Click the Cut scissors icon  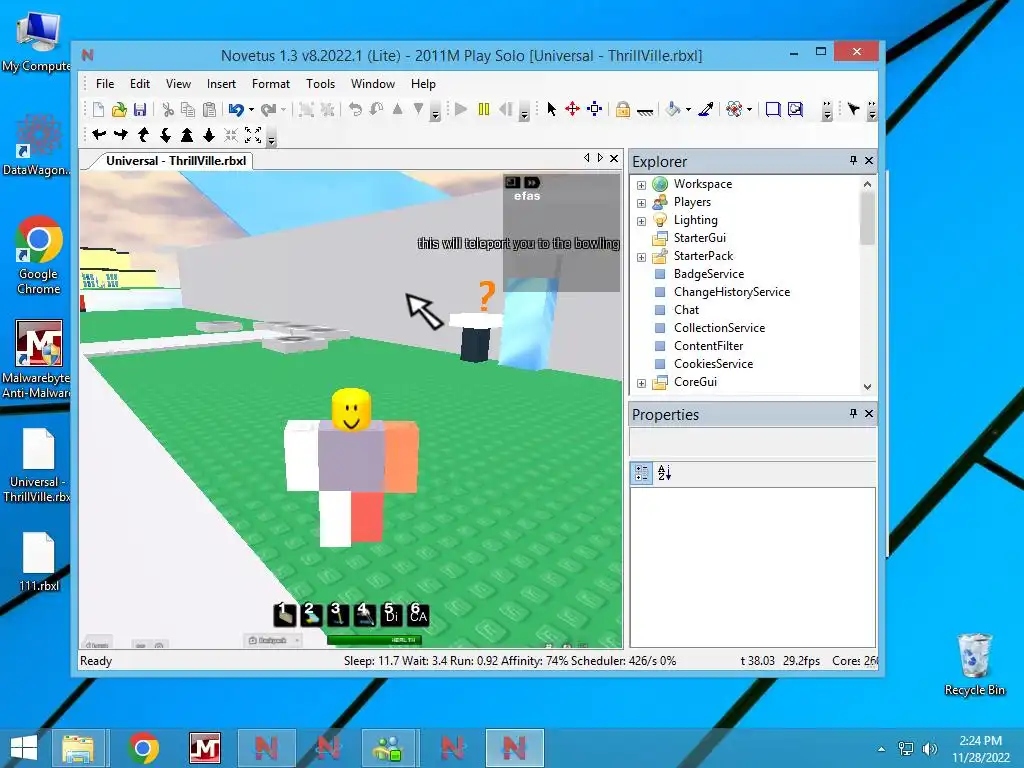click(x=168, y=110)
